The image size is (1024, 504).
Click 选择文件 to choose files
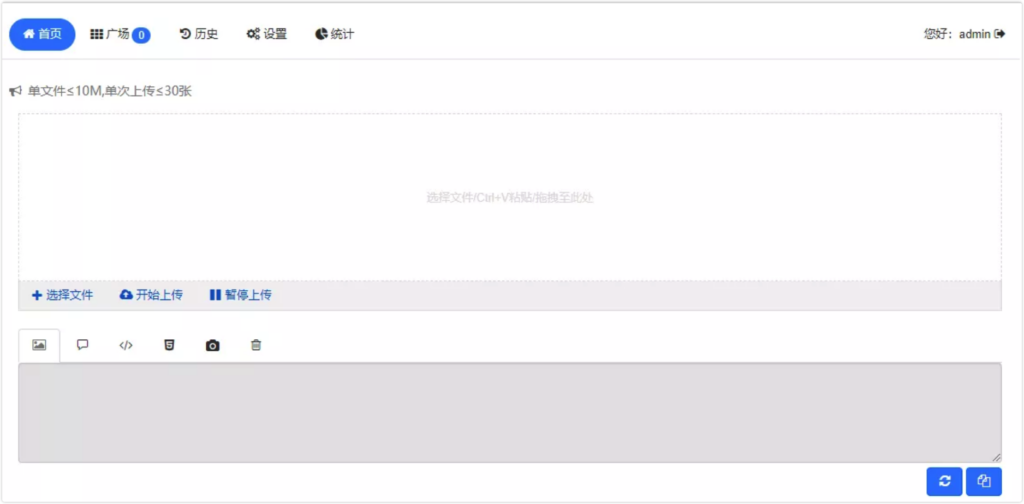[63, 295]
